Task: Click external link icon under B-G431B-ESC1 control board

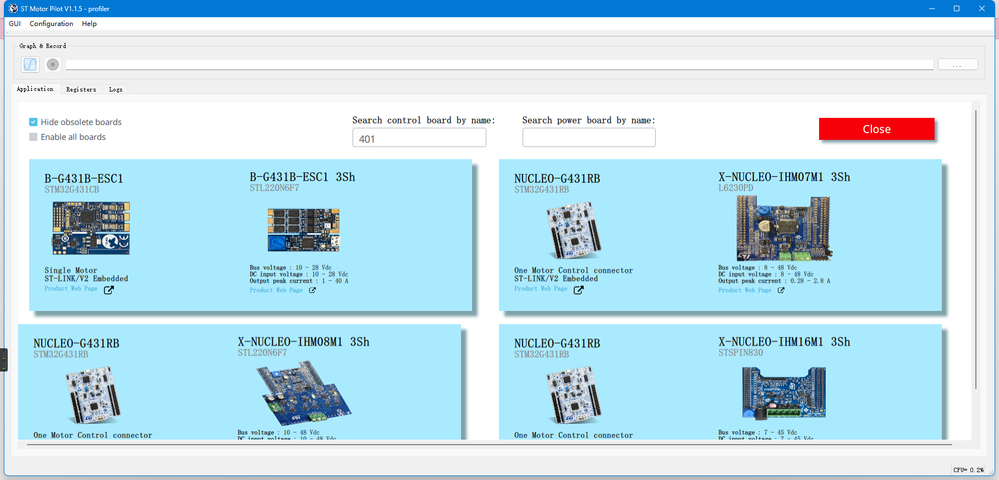Action: (109, 291)
